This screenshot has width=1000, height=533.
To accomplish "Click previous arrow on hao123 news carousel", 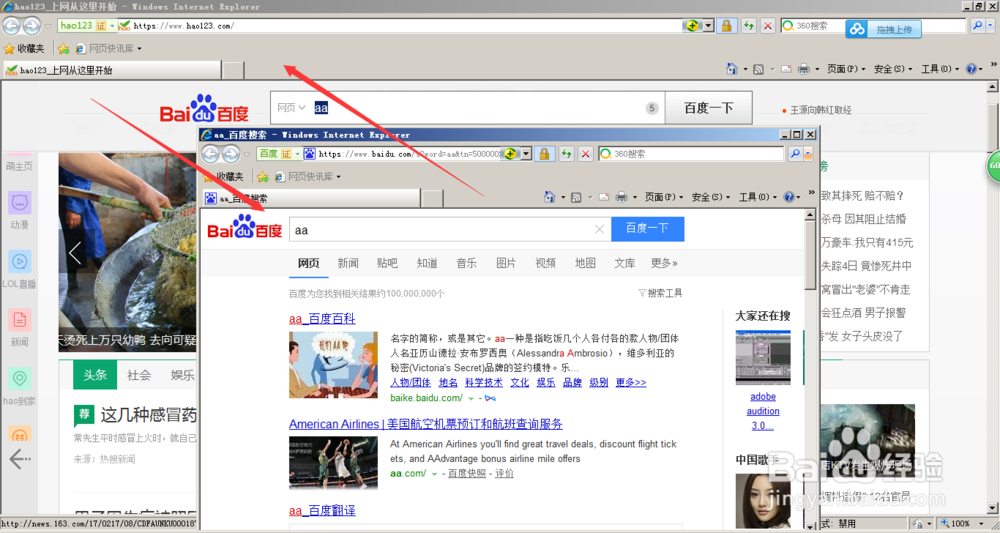I will point(75,253).
